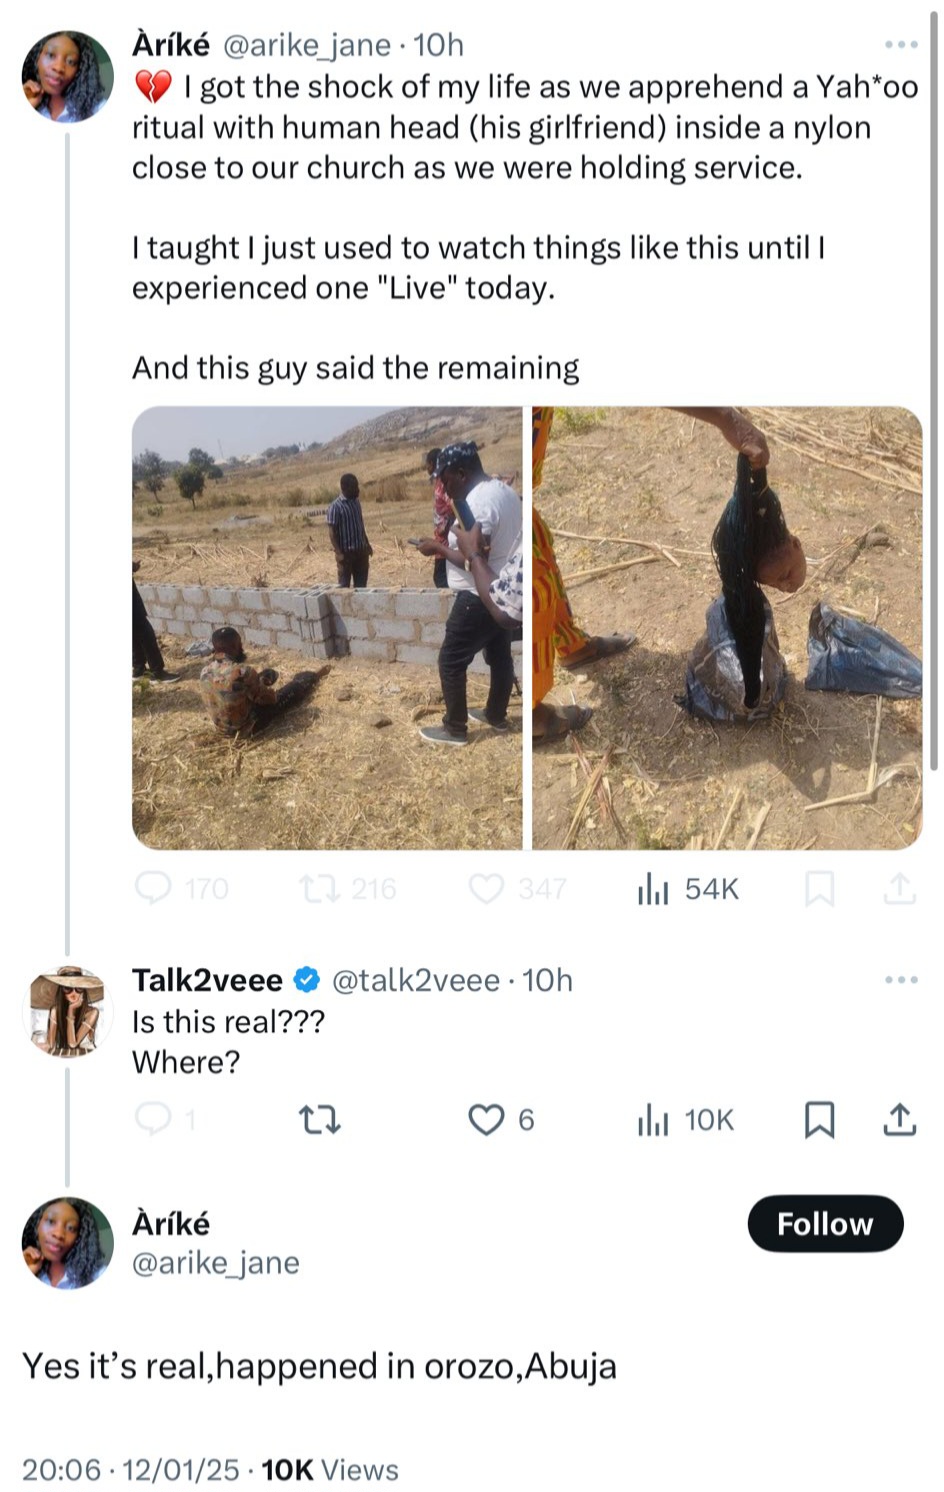Bookmark Talk2veee's reply
Screen dimensions: 944x1492
pos(819,1120)
